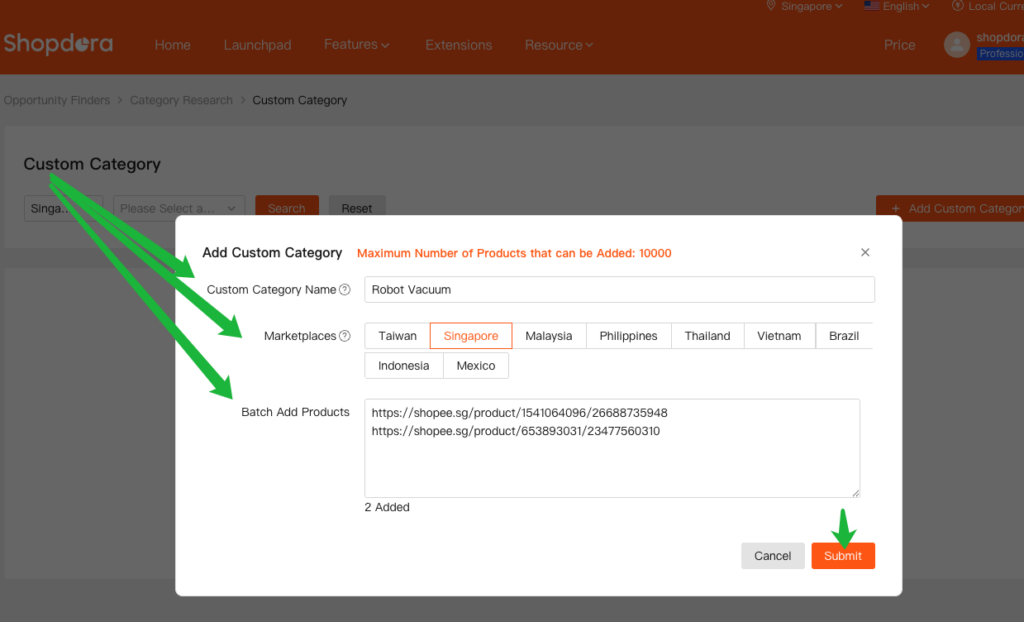Click the Custom Category Name input field

point(619,290)
